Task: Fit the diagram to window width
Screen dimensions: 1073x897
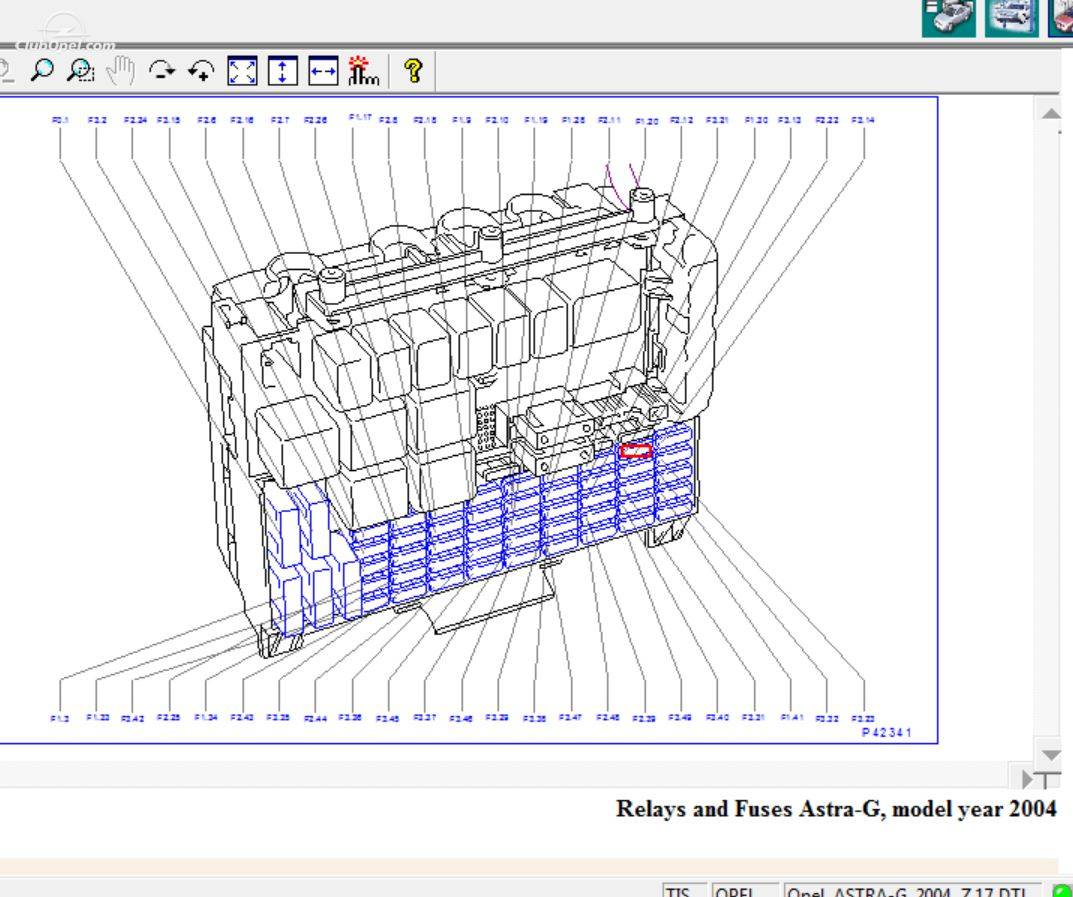Action: [x=323, y=70]
